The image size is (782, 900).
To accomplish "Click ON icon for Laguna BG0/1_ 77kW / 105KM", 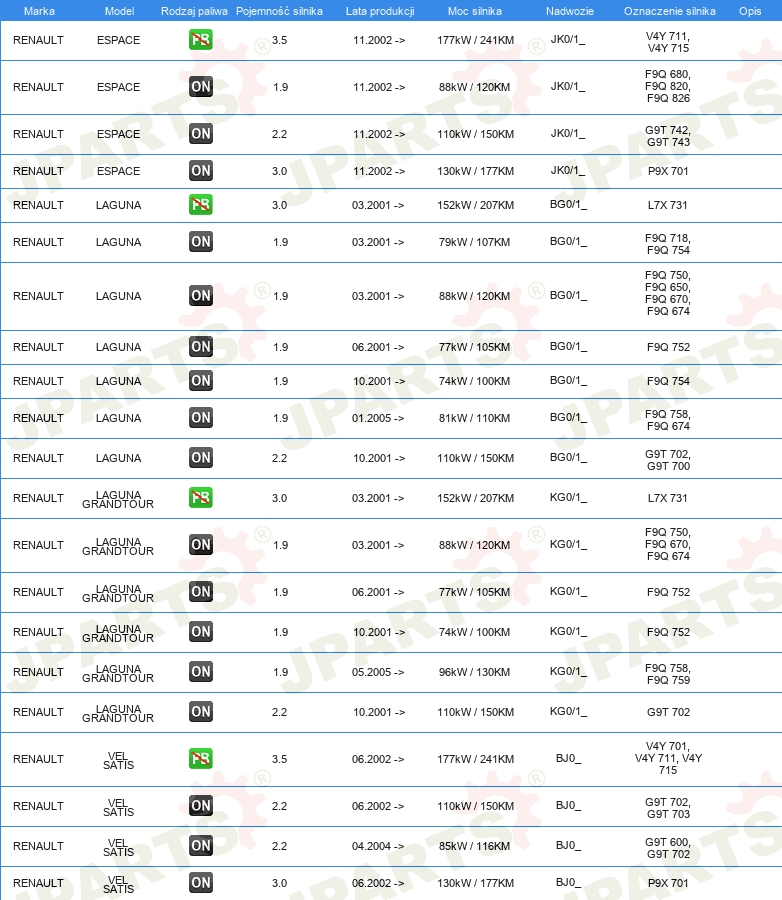I will click(x=200, y=347).
